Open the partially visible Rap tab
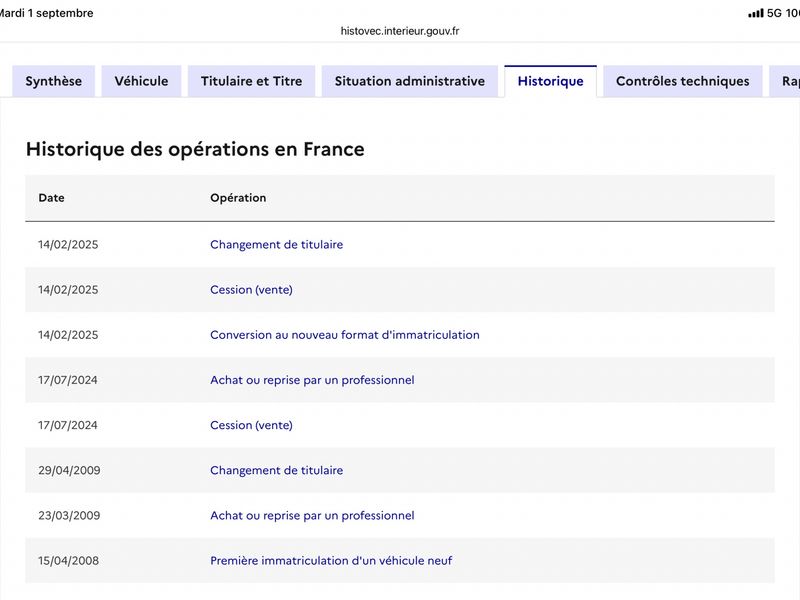This screenshot has width=800, height=600. [786, 81]
